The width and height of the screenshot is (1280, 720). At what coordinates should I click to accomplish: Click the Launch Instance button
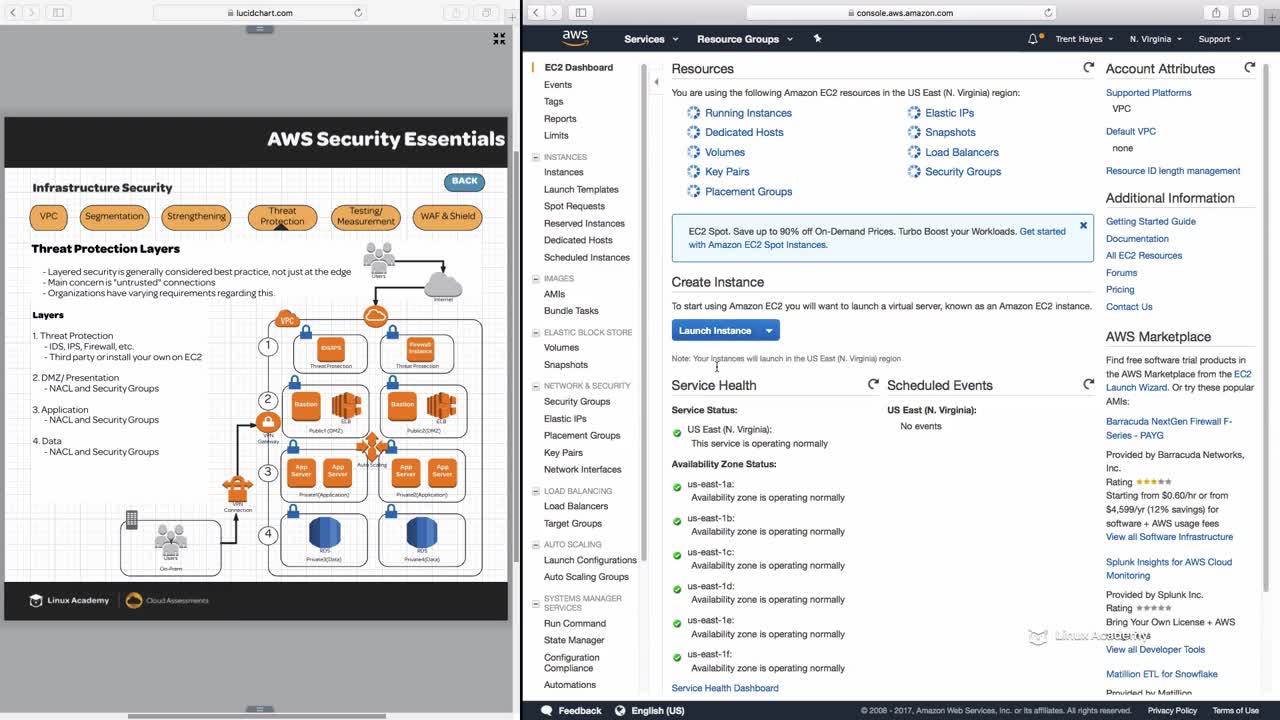pyautogui.click(x=715, y=331)
